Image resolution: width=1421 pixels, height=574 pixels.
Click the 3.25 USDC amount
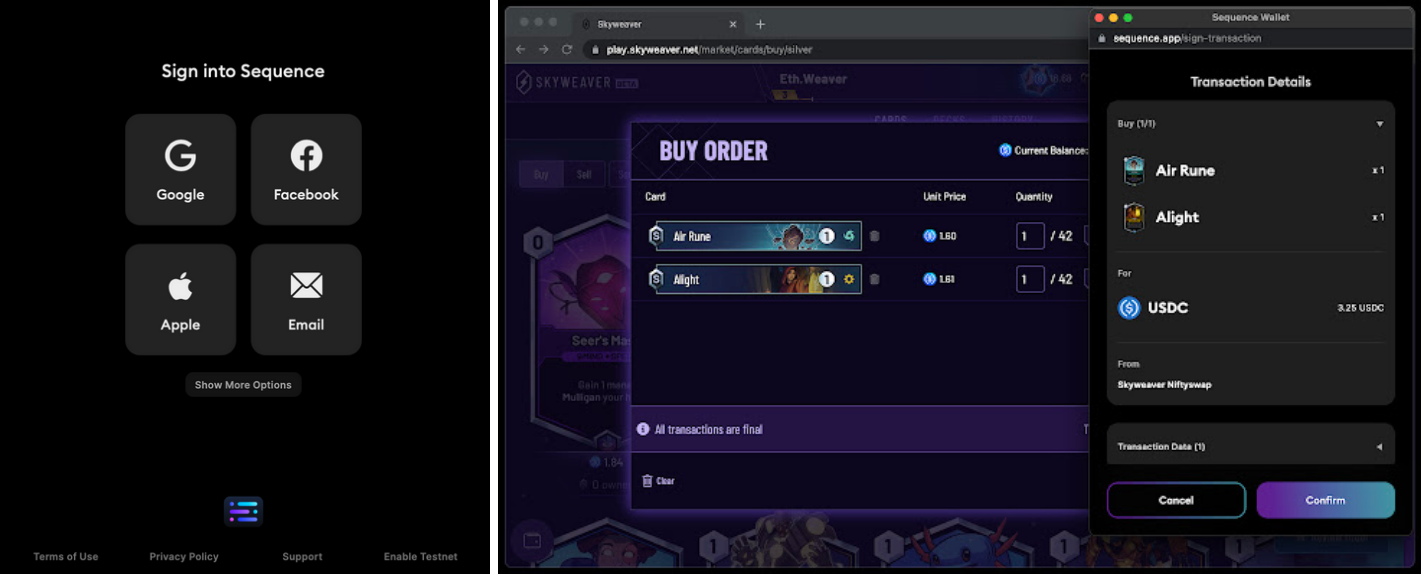1360,308
